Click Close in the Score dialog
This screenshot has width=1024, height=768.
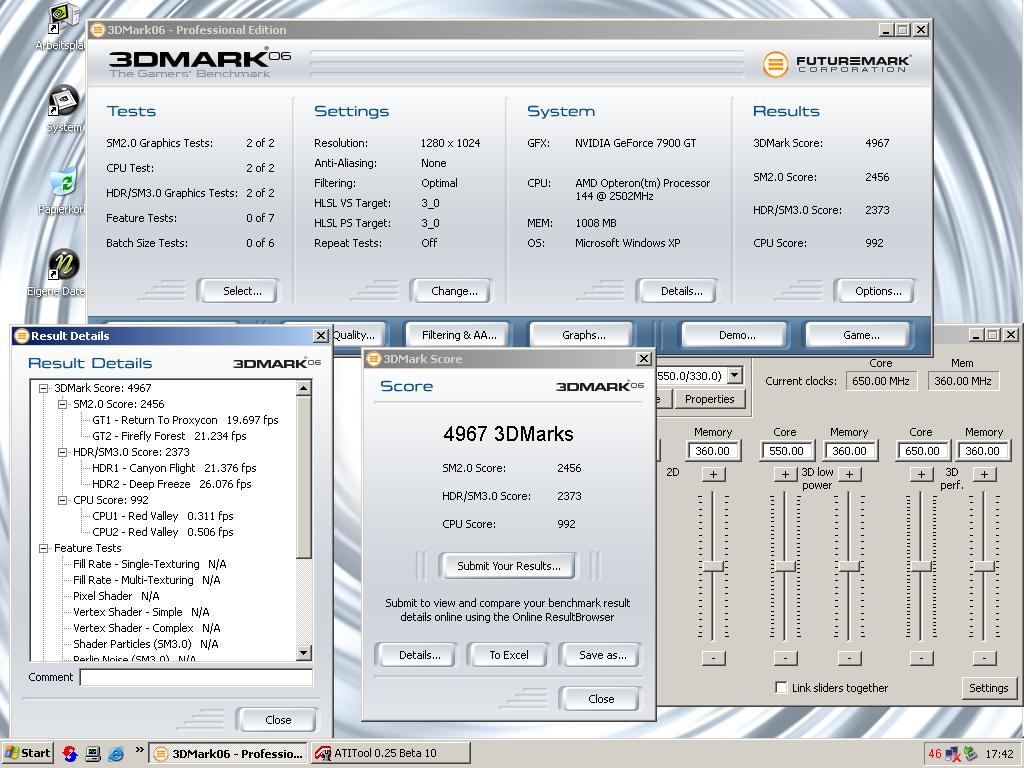click(x=600, y=699)
